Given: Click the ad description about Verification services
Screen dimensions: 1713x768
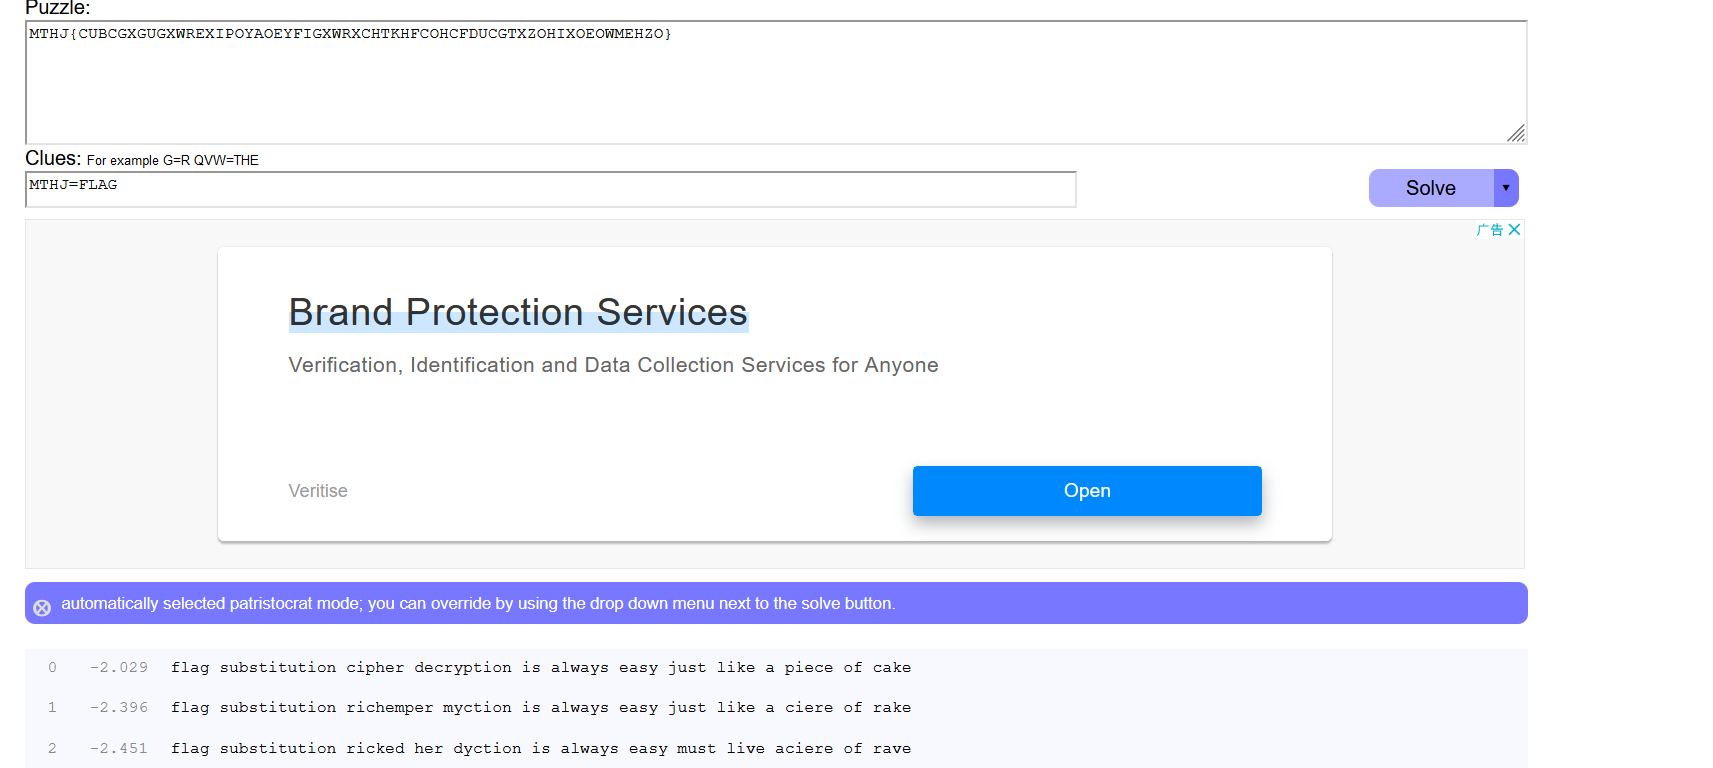Looking at the screenshot, I should [613, 365].
